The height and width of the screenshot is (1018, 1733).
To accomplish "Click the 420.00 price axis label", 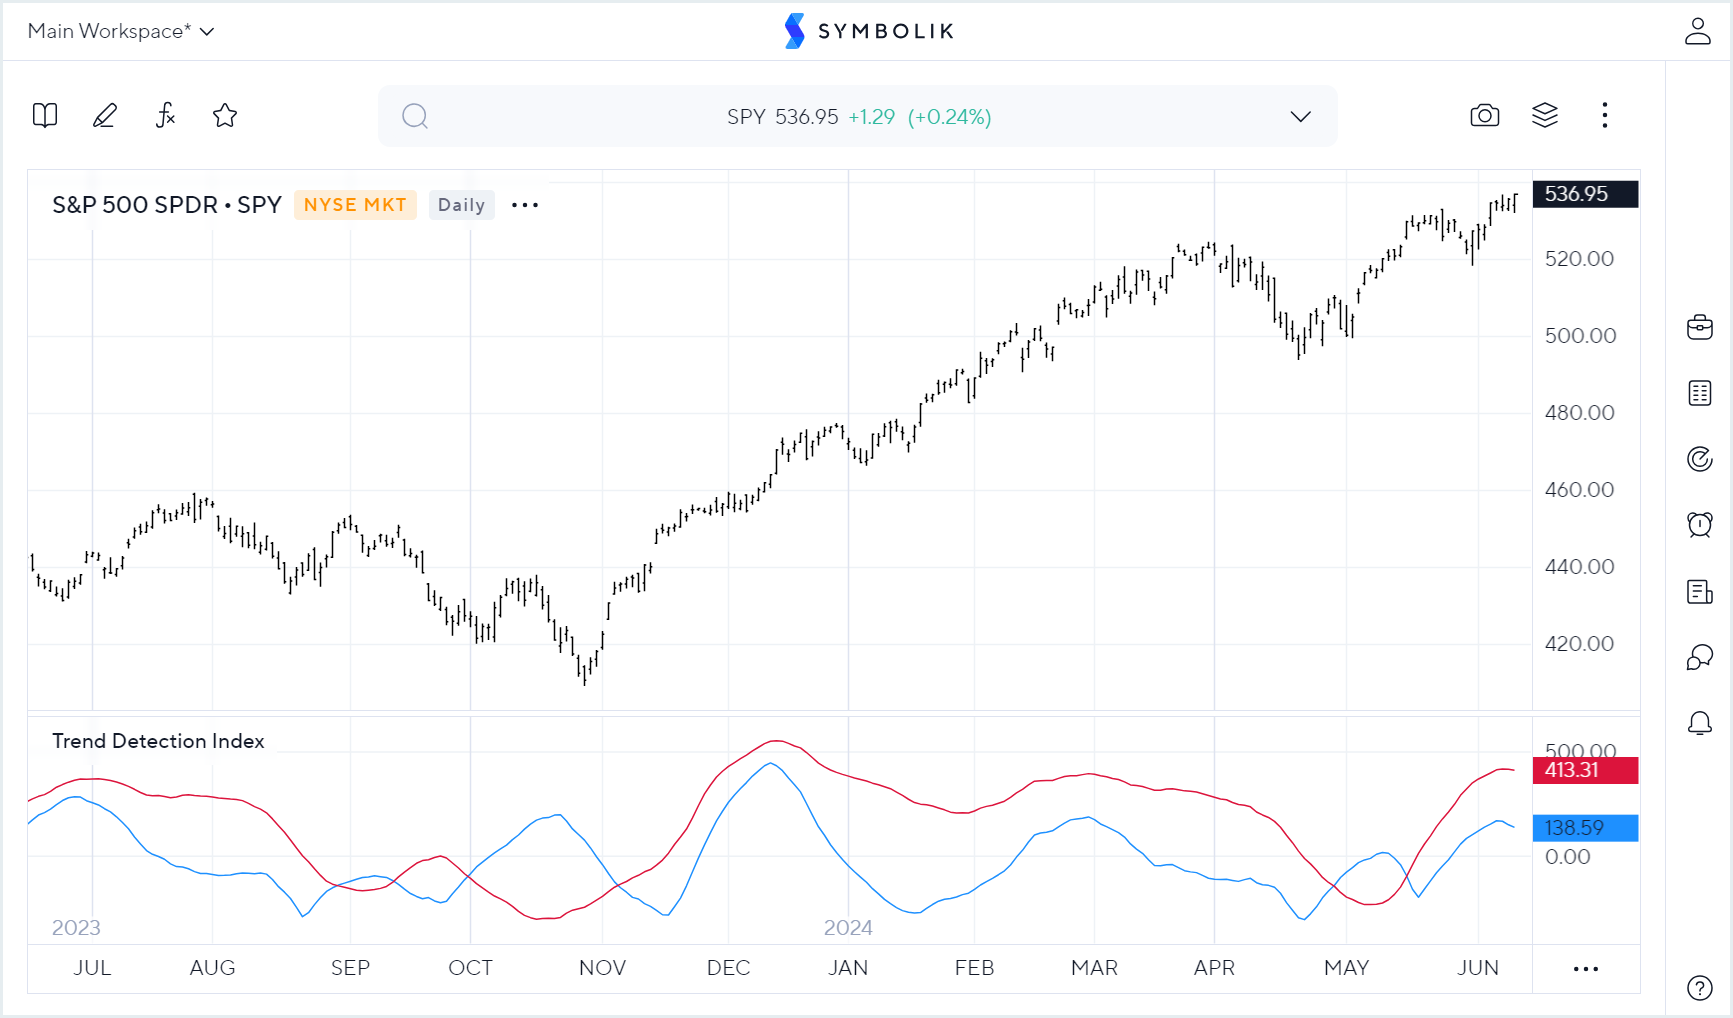I will pos(1580,644).
